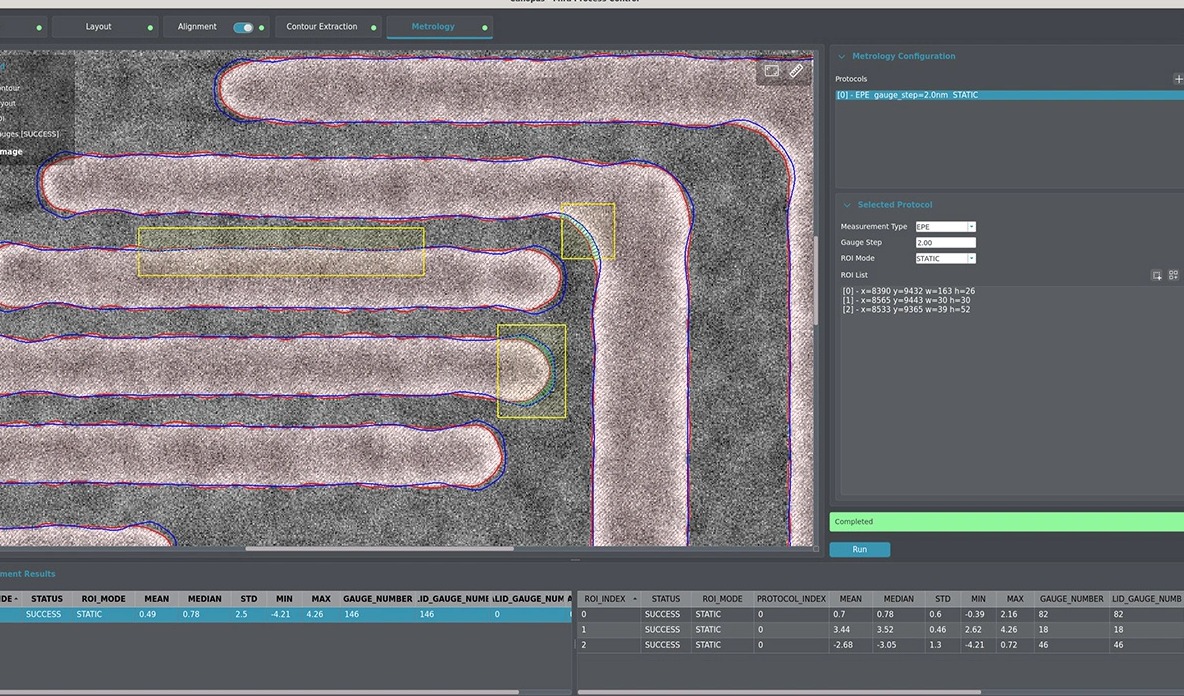Click the add ROI grid icon

[x=1173, y=275]
